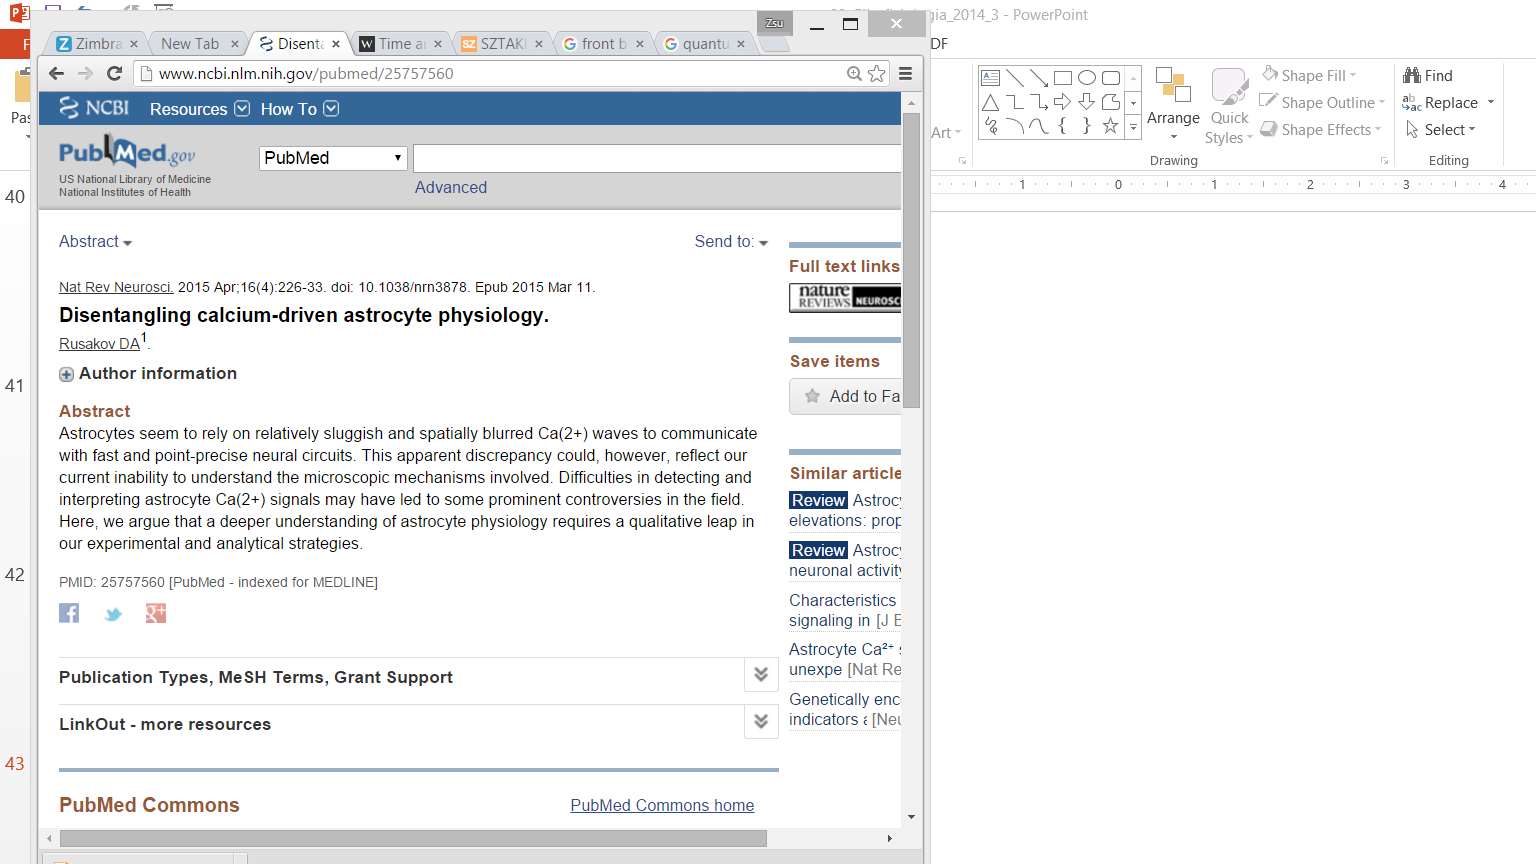Screen dimensions: 1536x864
Task: Go back in the Chrome browser
Action: pyautogui.click(x=57, y=73)
